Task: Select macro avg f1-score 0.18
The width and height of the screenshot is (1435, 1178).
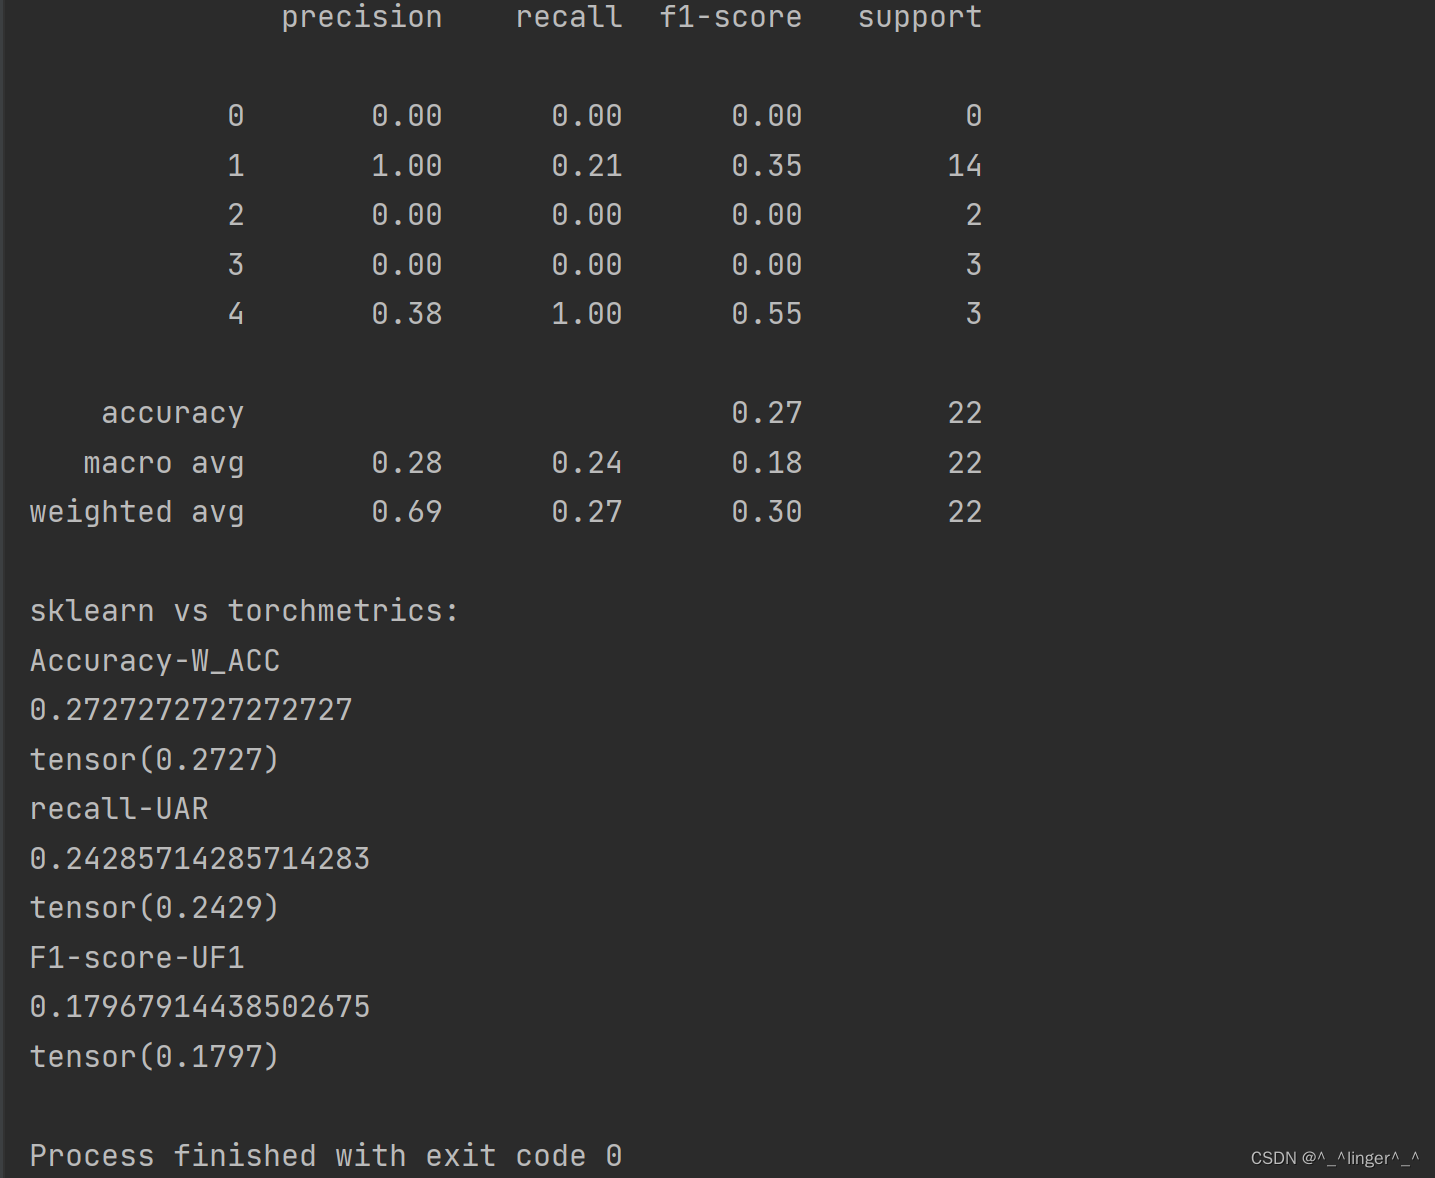Action: (x=767, y=463)
